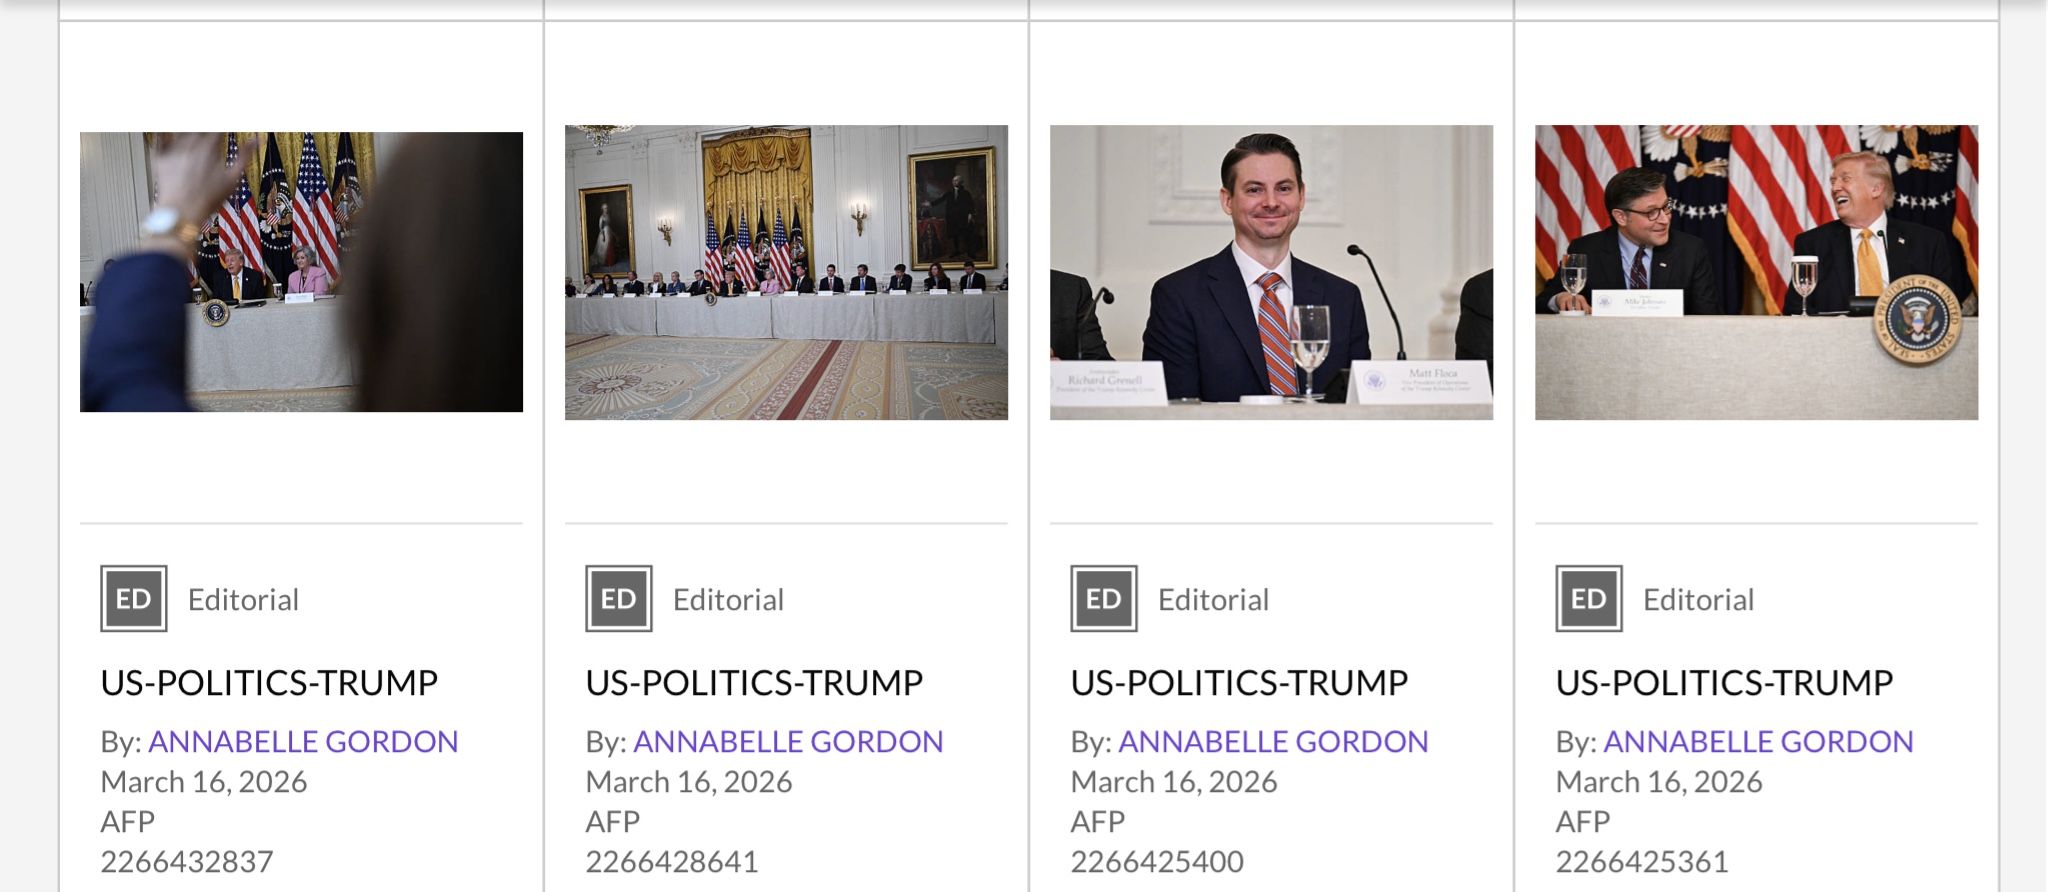Click the Editorial label for photo 2266425400
2048x892 pixels.
click(1213, 600)
